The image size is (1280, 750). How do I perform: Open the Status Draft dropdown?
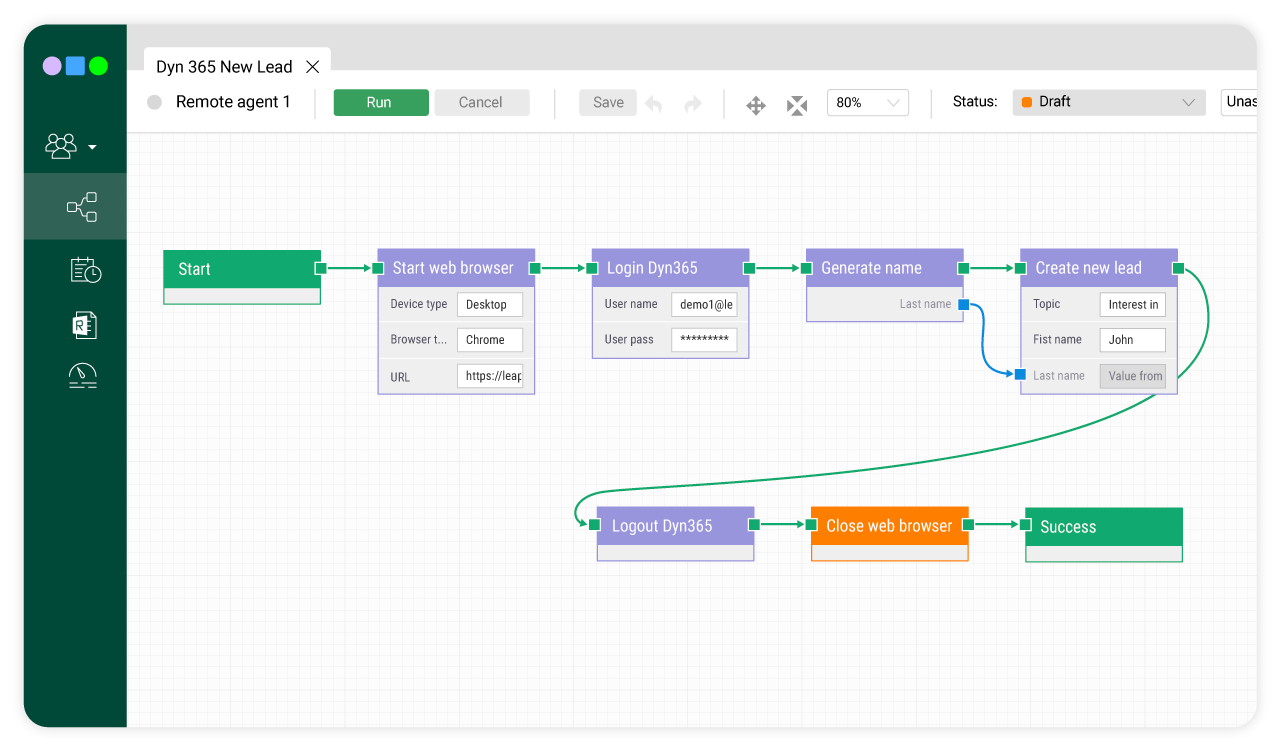[x=1108, y=102]
